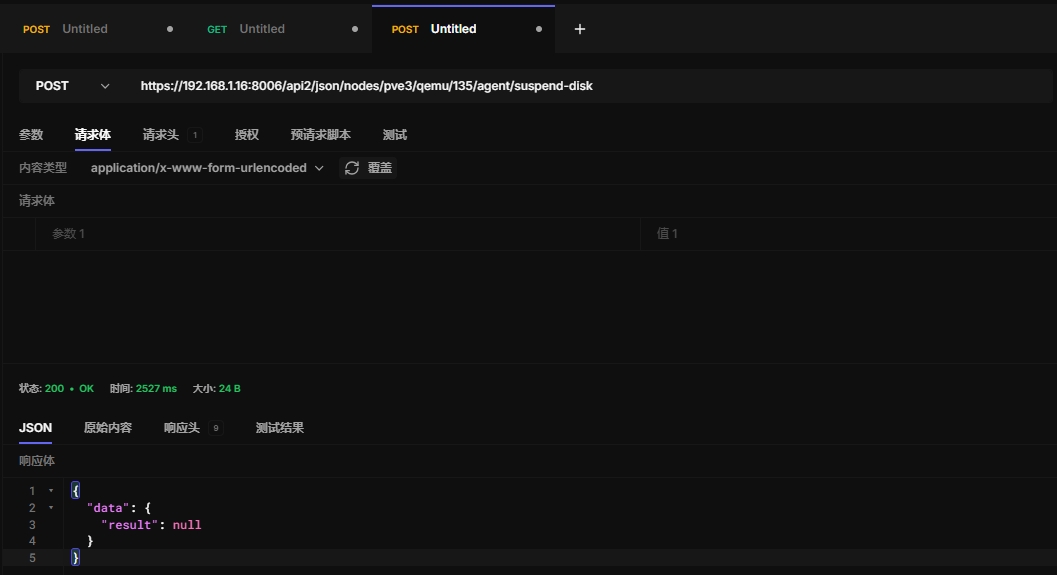
Task: Click the dot on the active POST tab
Action: (x=539, y=29)
